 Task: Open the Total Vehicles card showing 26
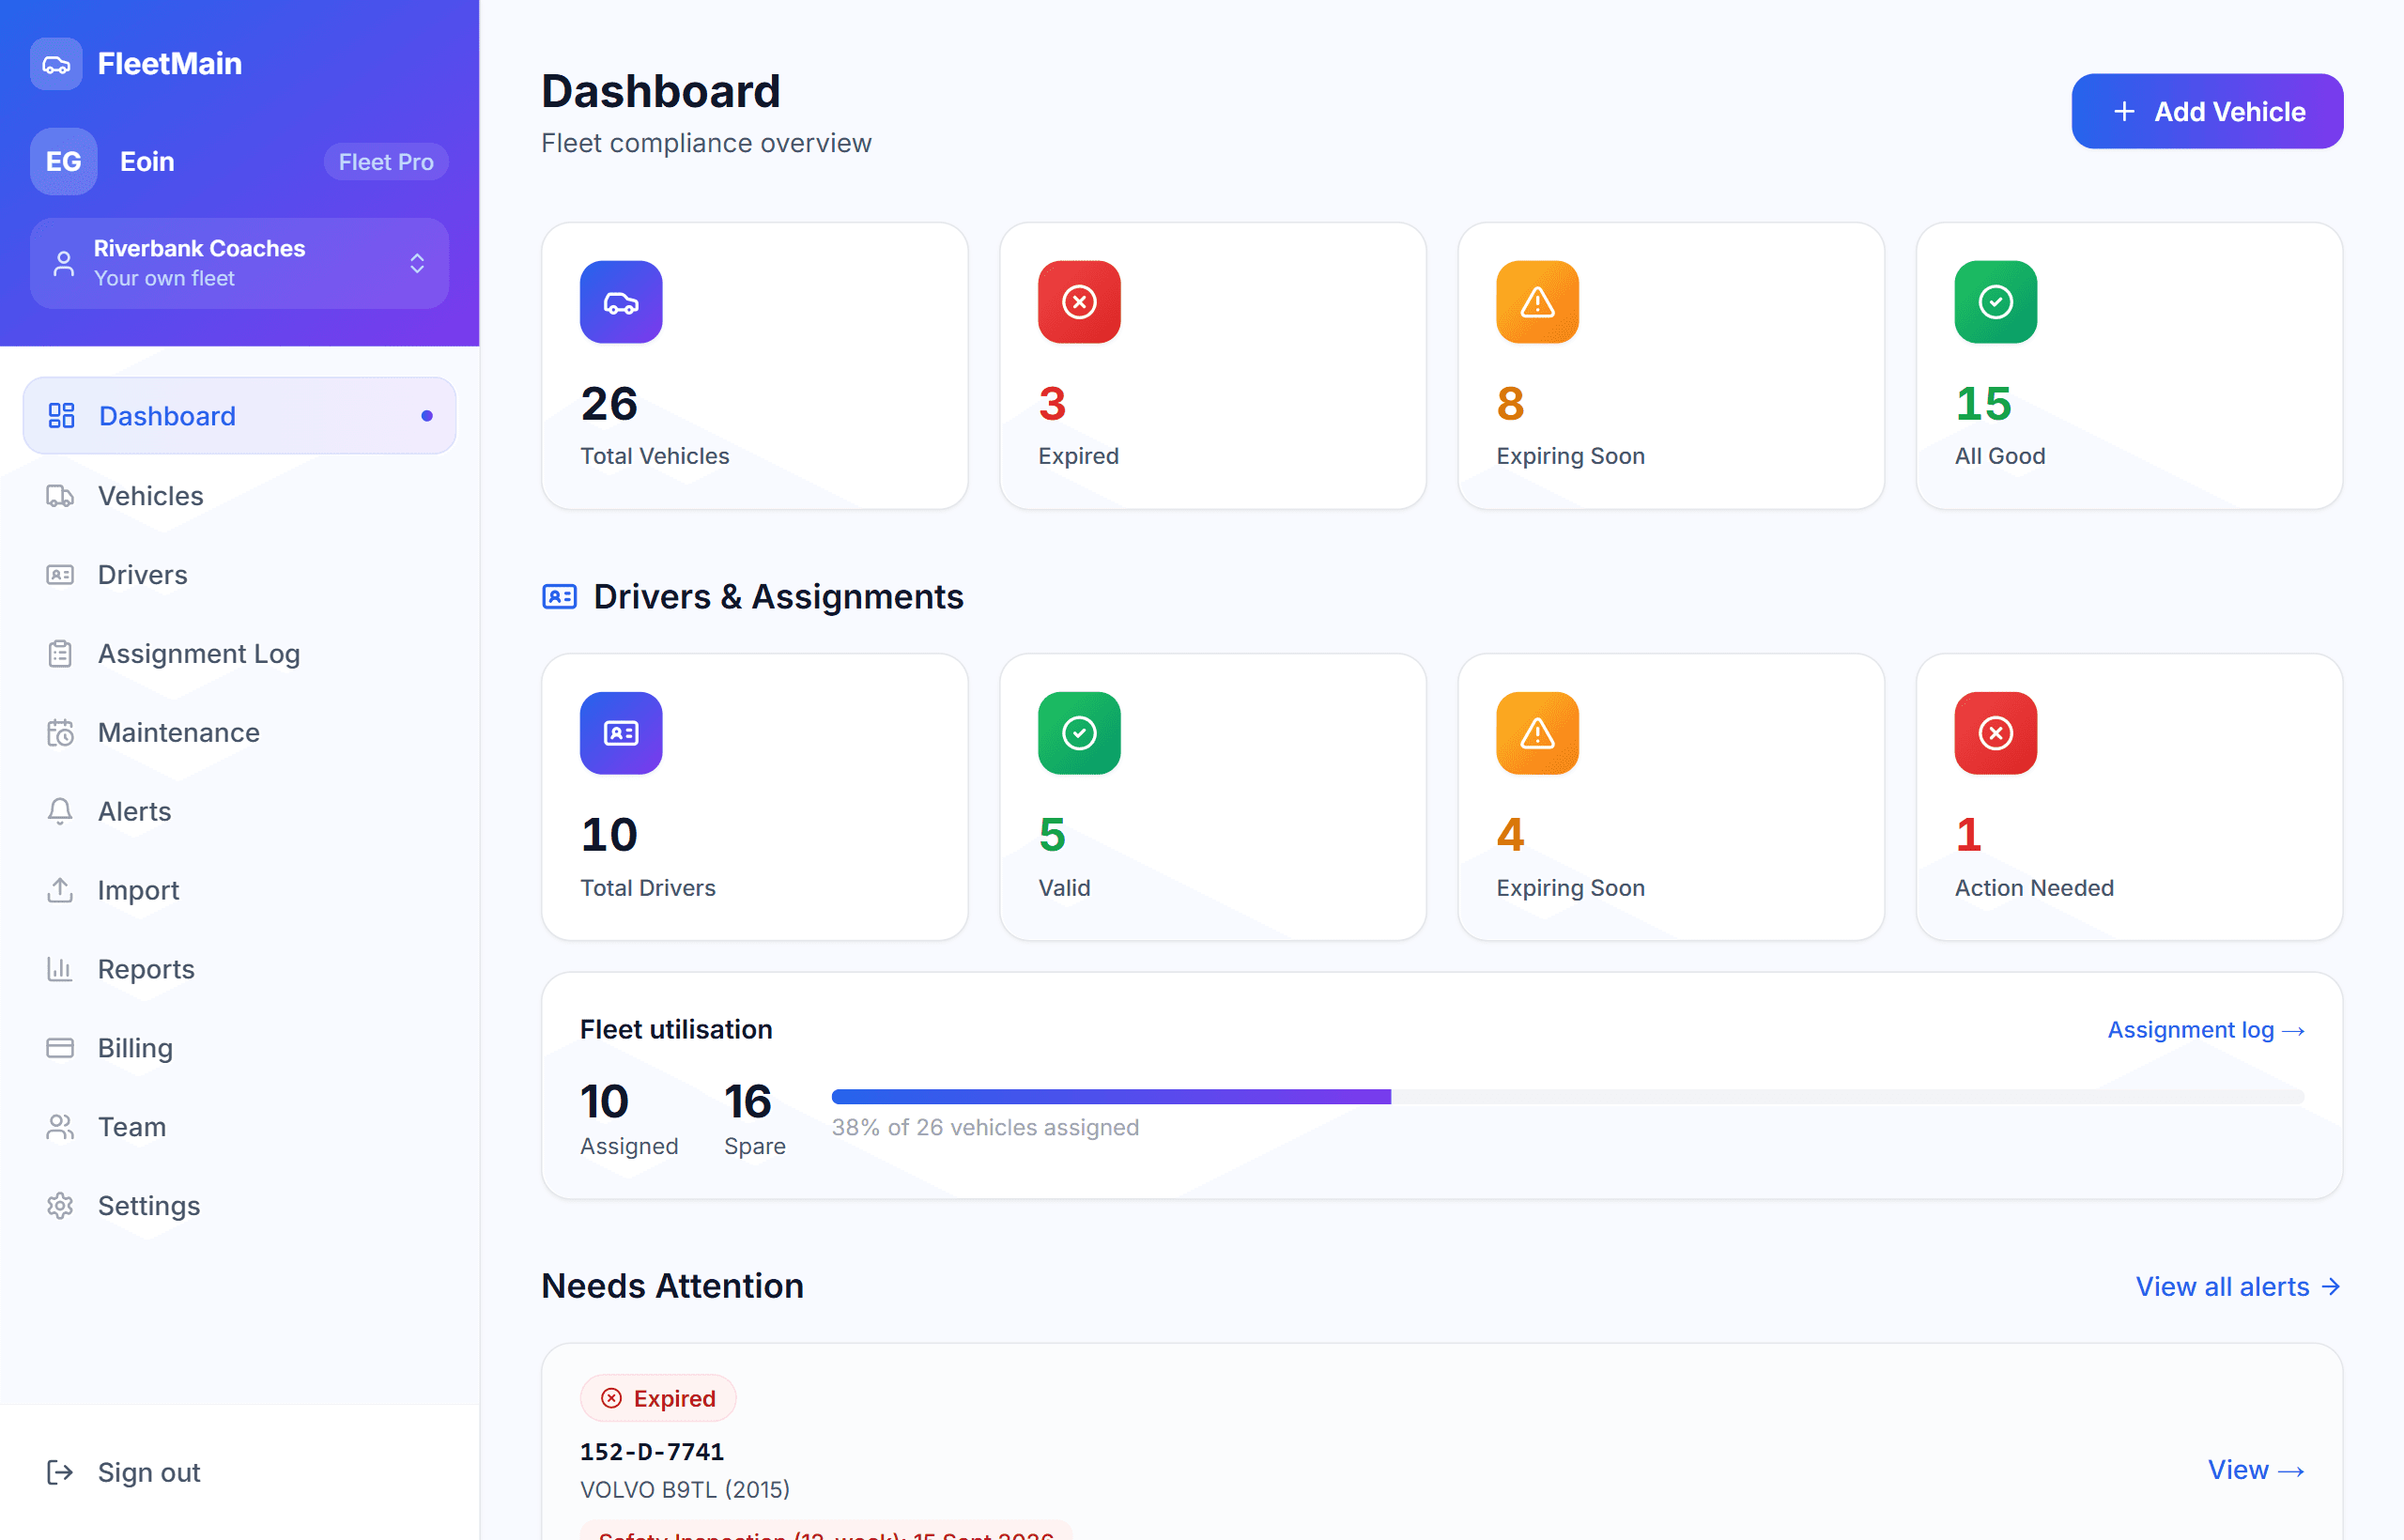[x=754, y=366]
